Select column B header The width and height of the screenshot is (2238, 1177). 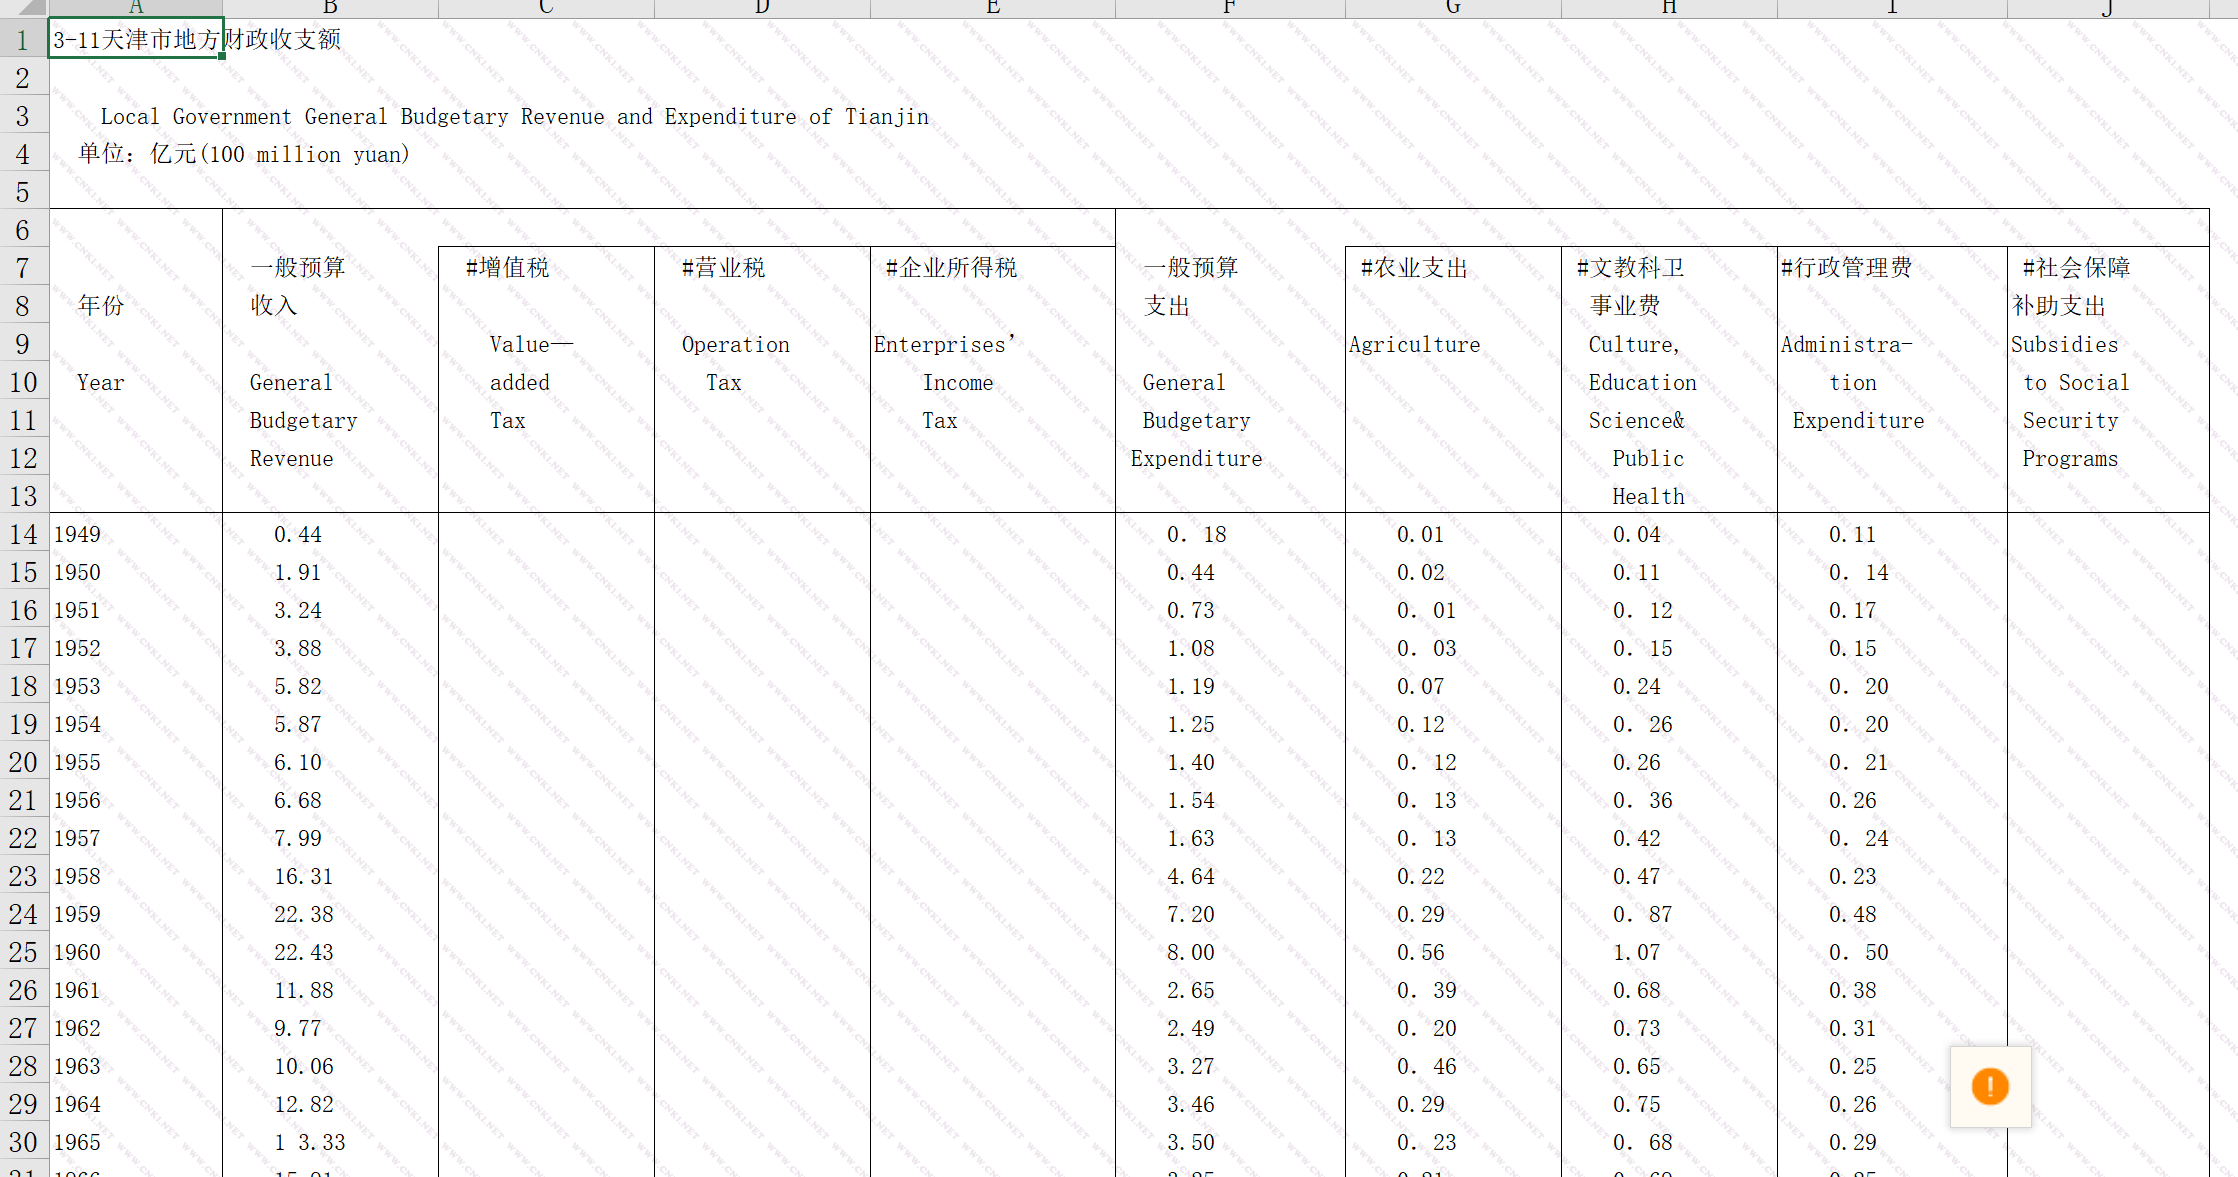point(330,8)
